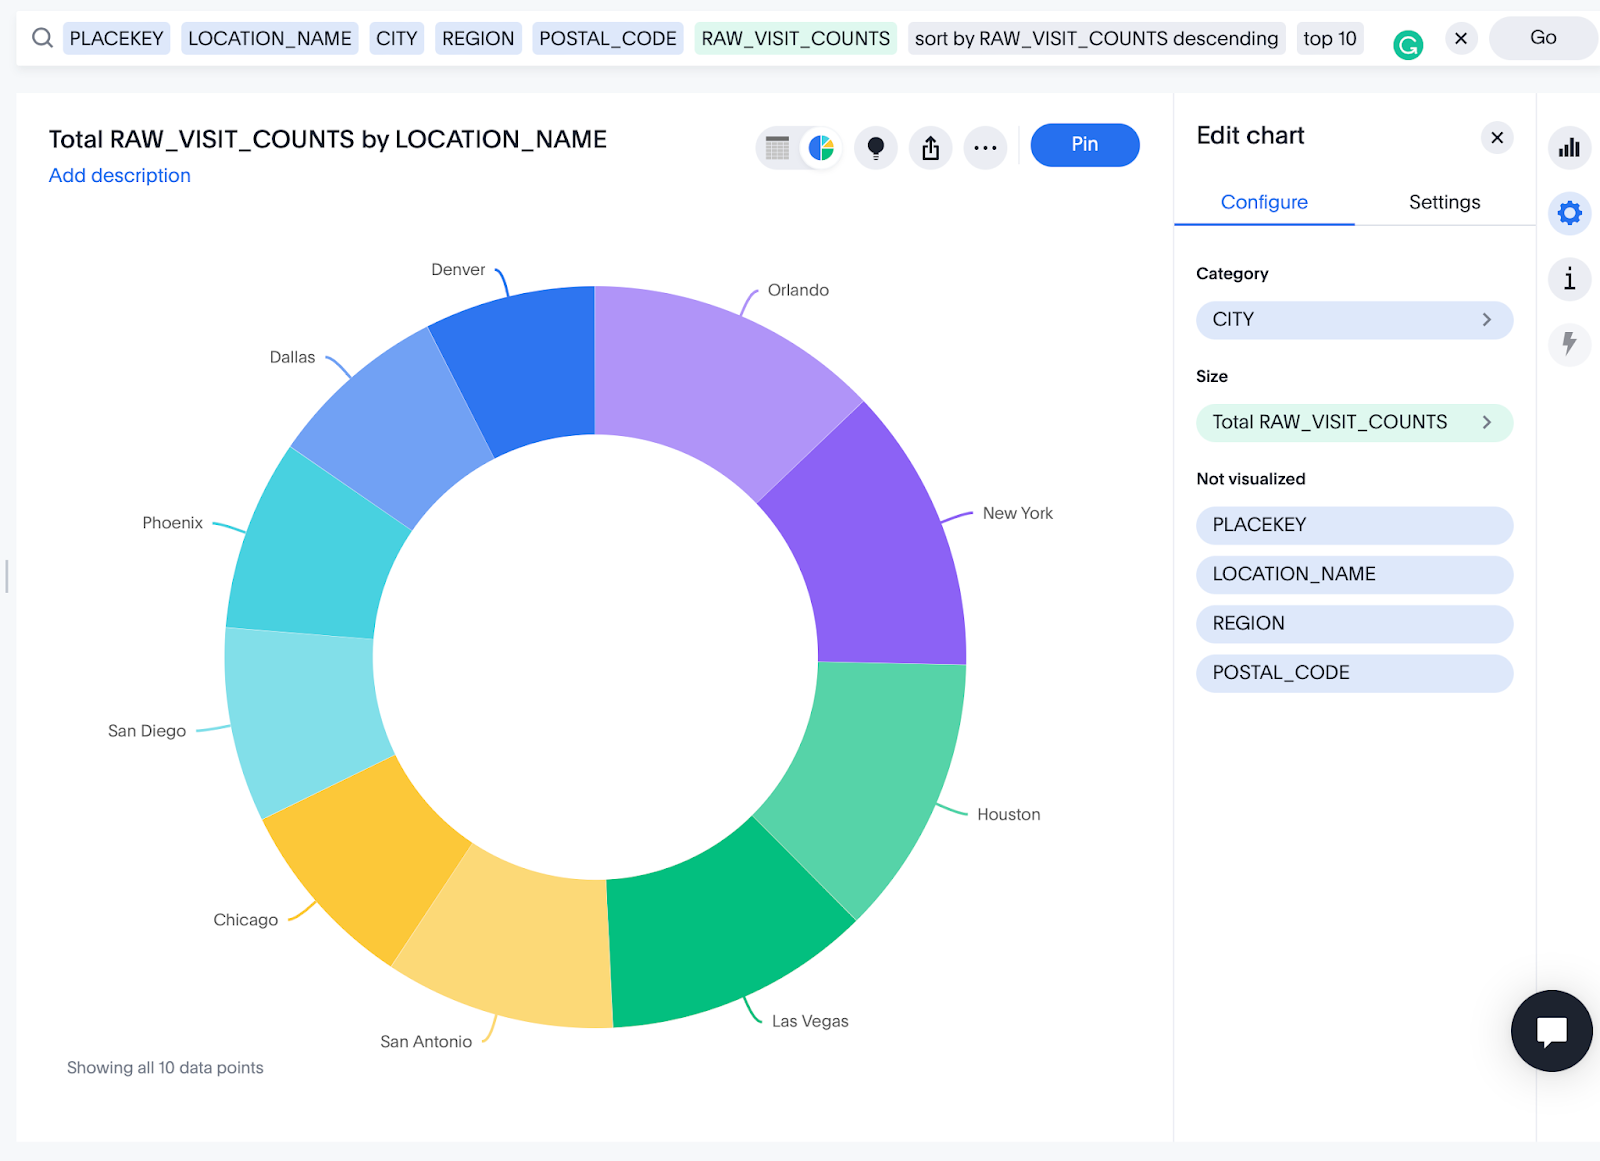1600x1161 pixels.
Task: Select the REGION not visualized column
Action: (1353, 623)
